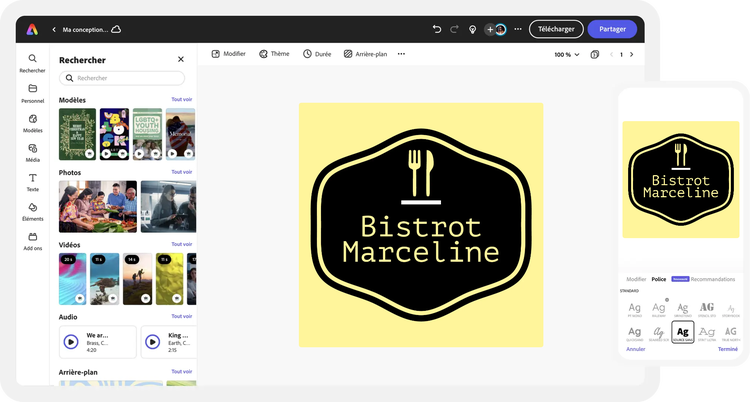Click the Partager button

(x=612, y=29)
